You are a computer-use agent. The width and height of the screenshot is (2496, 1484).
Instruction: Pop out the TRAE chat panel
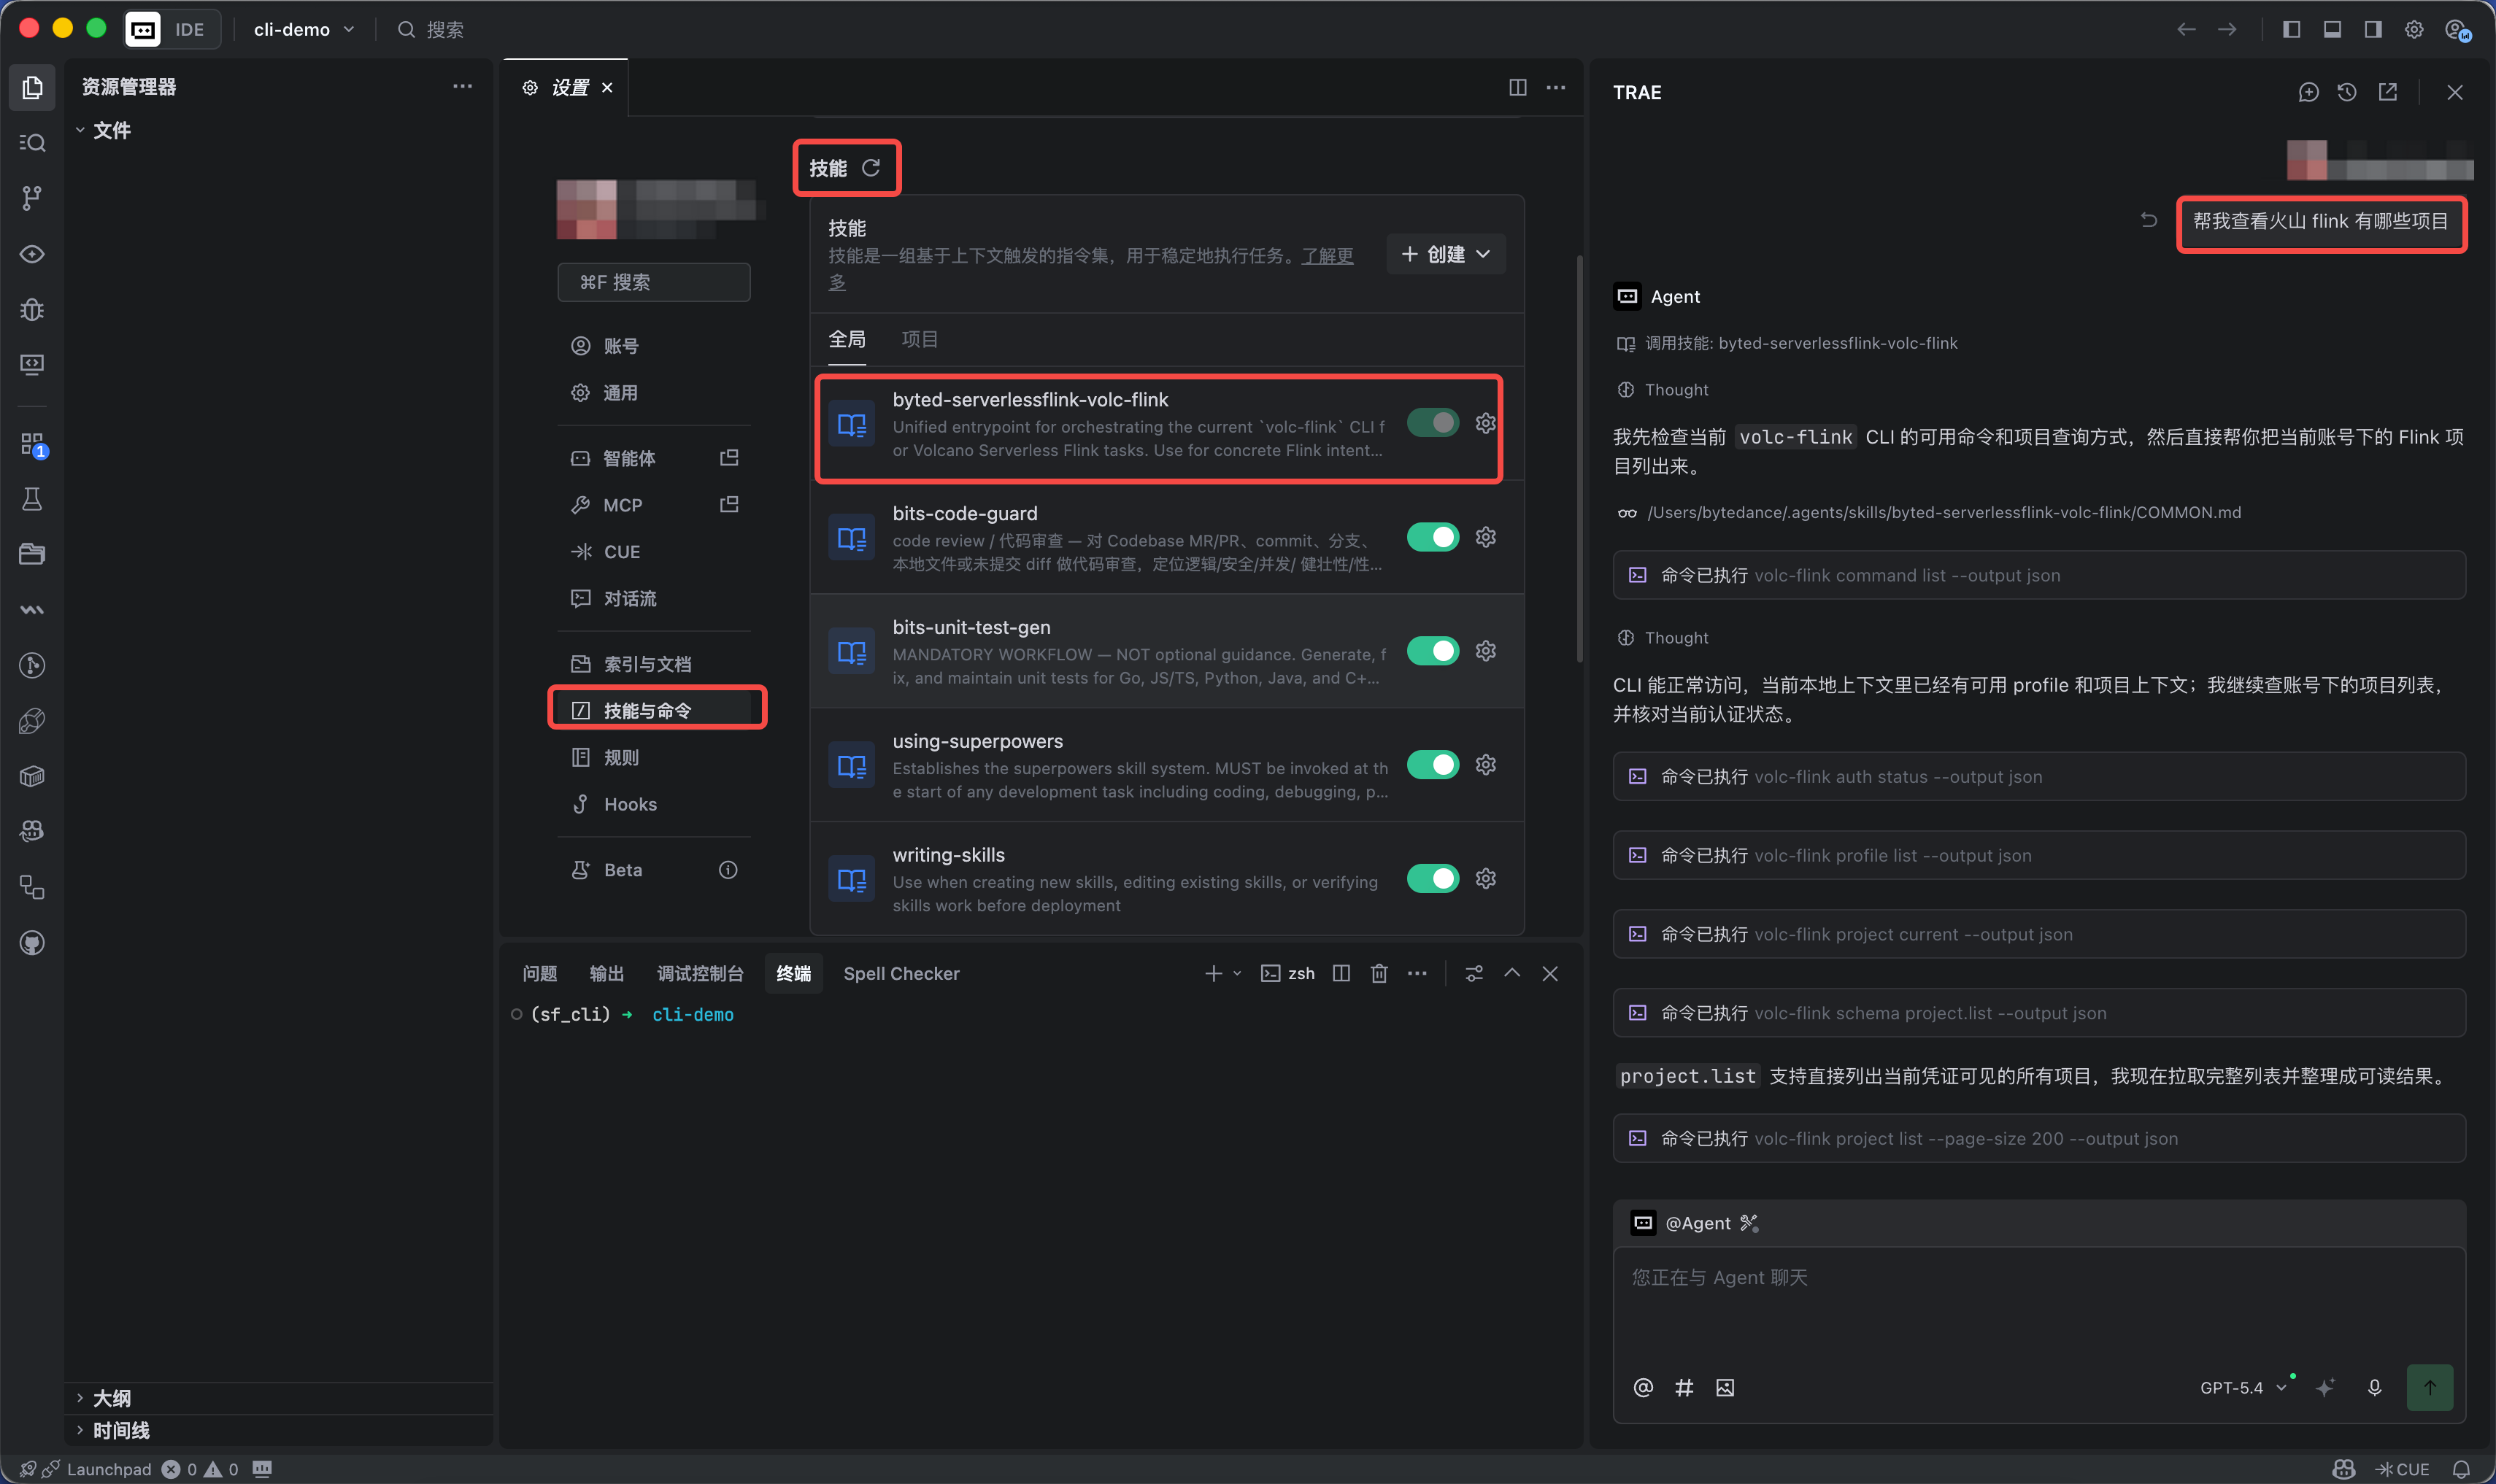pos(2388,92)
